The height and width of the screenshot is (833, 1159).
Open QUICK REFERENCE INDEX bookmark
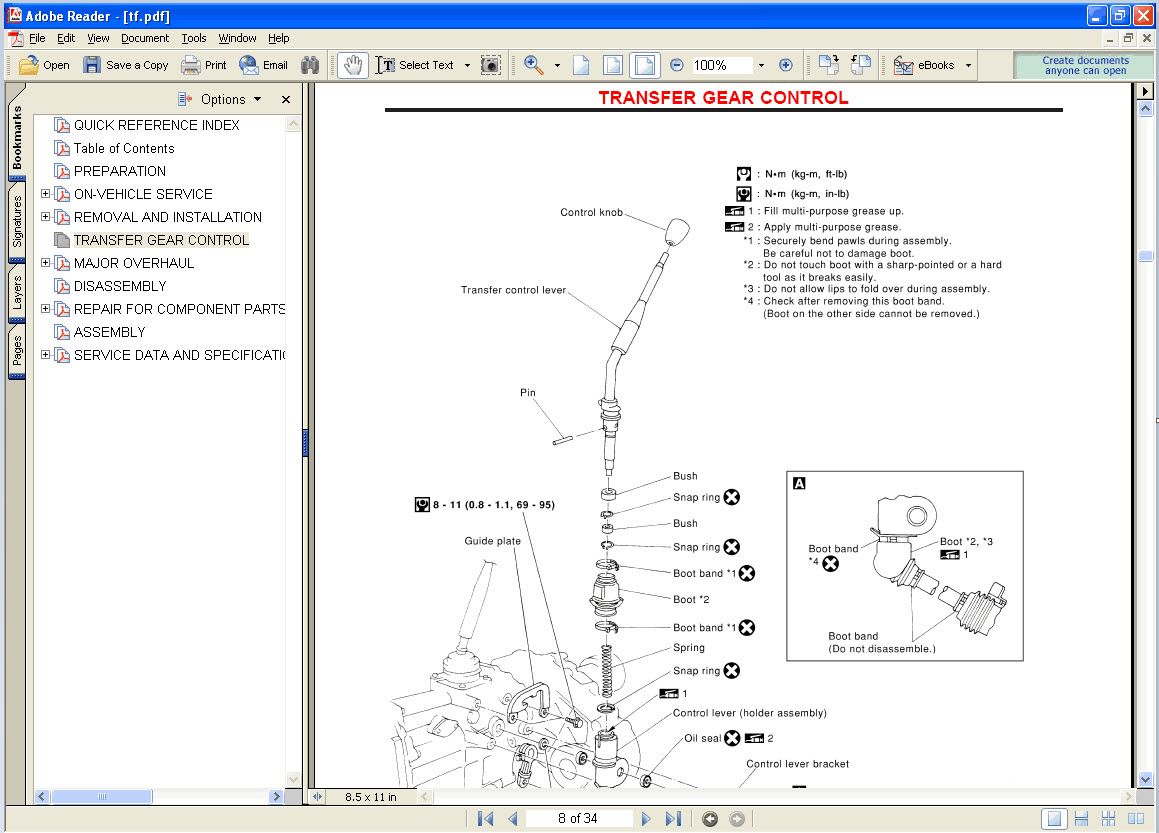[x=156, y=125]
